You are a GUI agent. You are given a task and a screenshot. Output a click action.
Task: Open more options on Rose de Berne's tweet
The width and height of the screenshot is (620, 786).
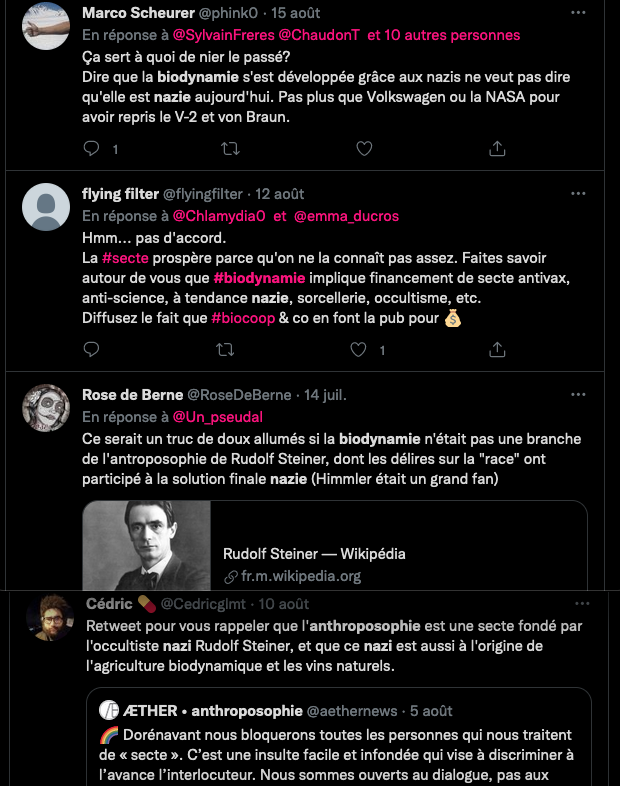[x=578, y=394]
